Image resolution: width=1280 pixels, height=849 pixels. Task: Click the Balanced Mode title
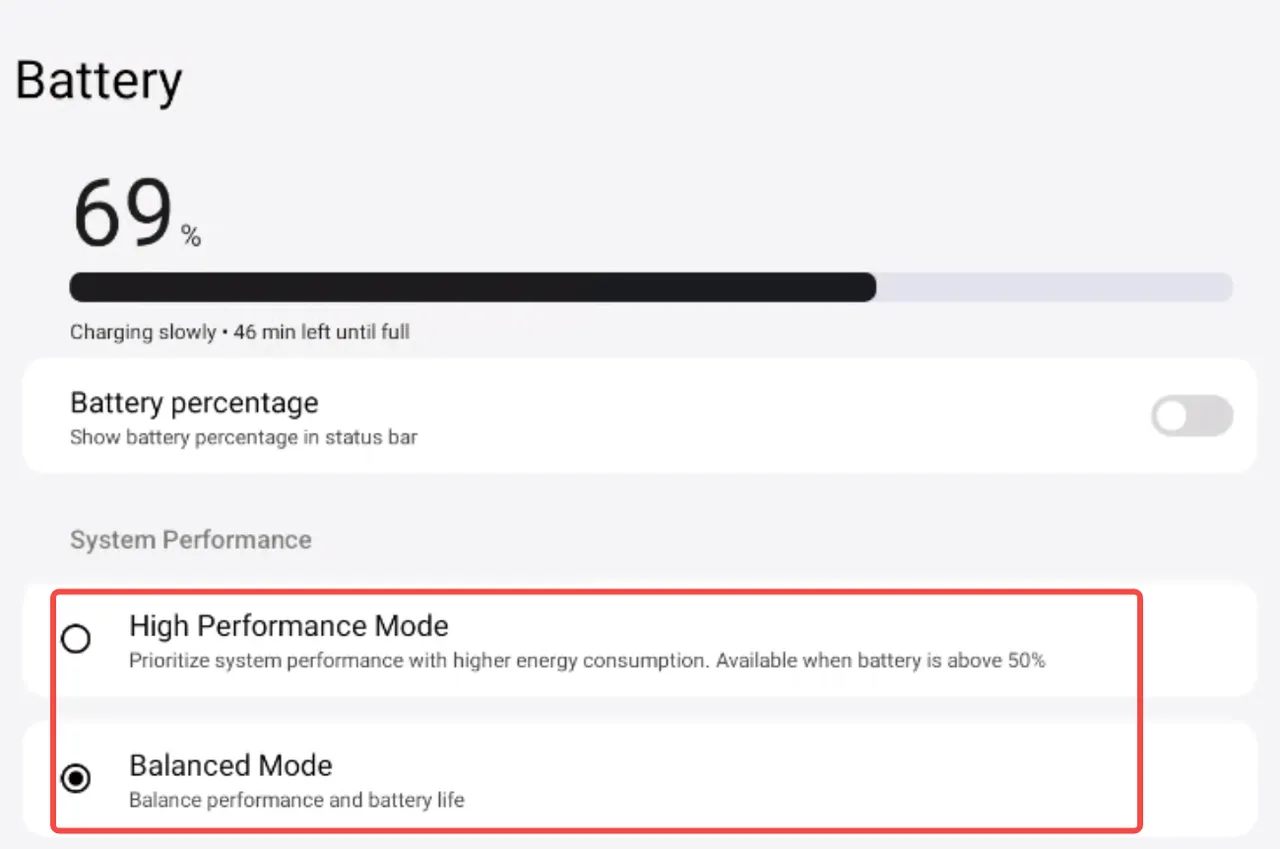coord(230,766)
